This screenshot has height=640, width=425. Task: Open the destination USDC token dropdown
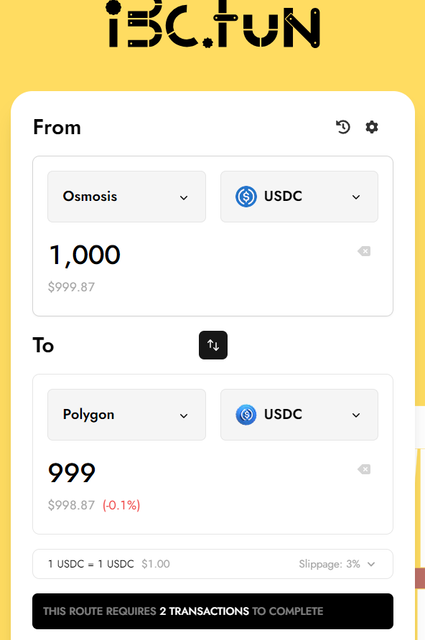click(299, 415)
